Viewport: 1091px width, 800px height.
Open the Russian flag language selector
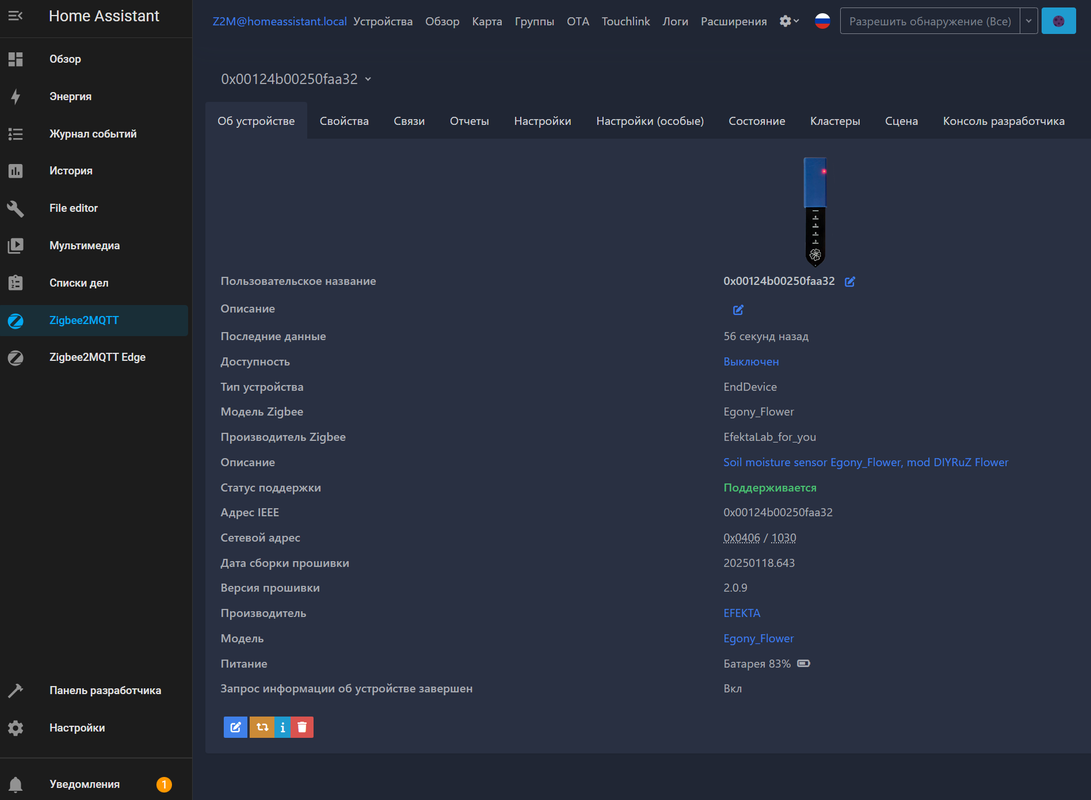point(822,21)
